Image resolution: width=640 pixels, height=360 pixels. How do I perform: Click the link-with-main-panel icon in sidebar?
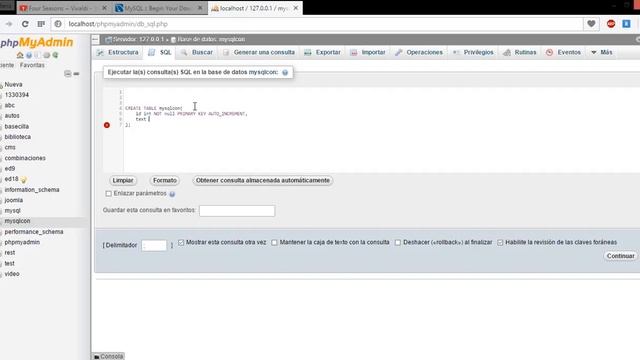pos(76,74)
